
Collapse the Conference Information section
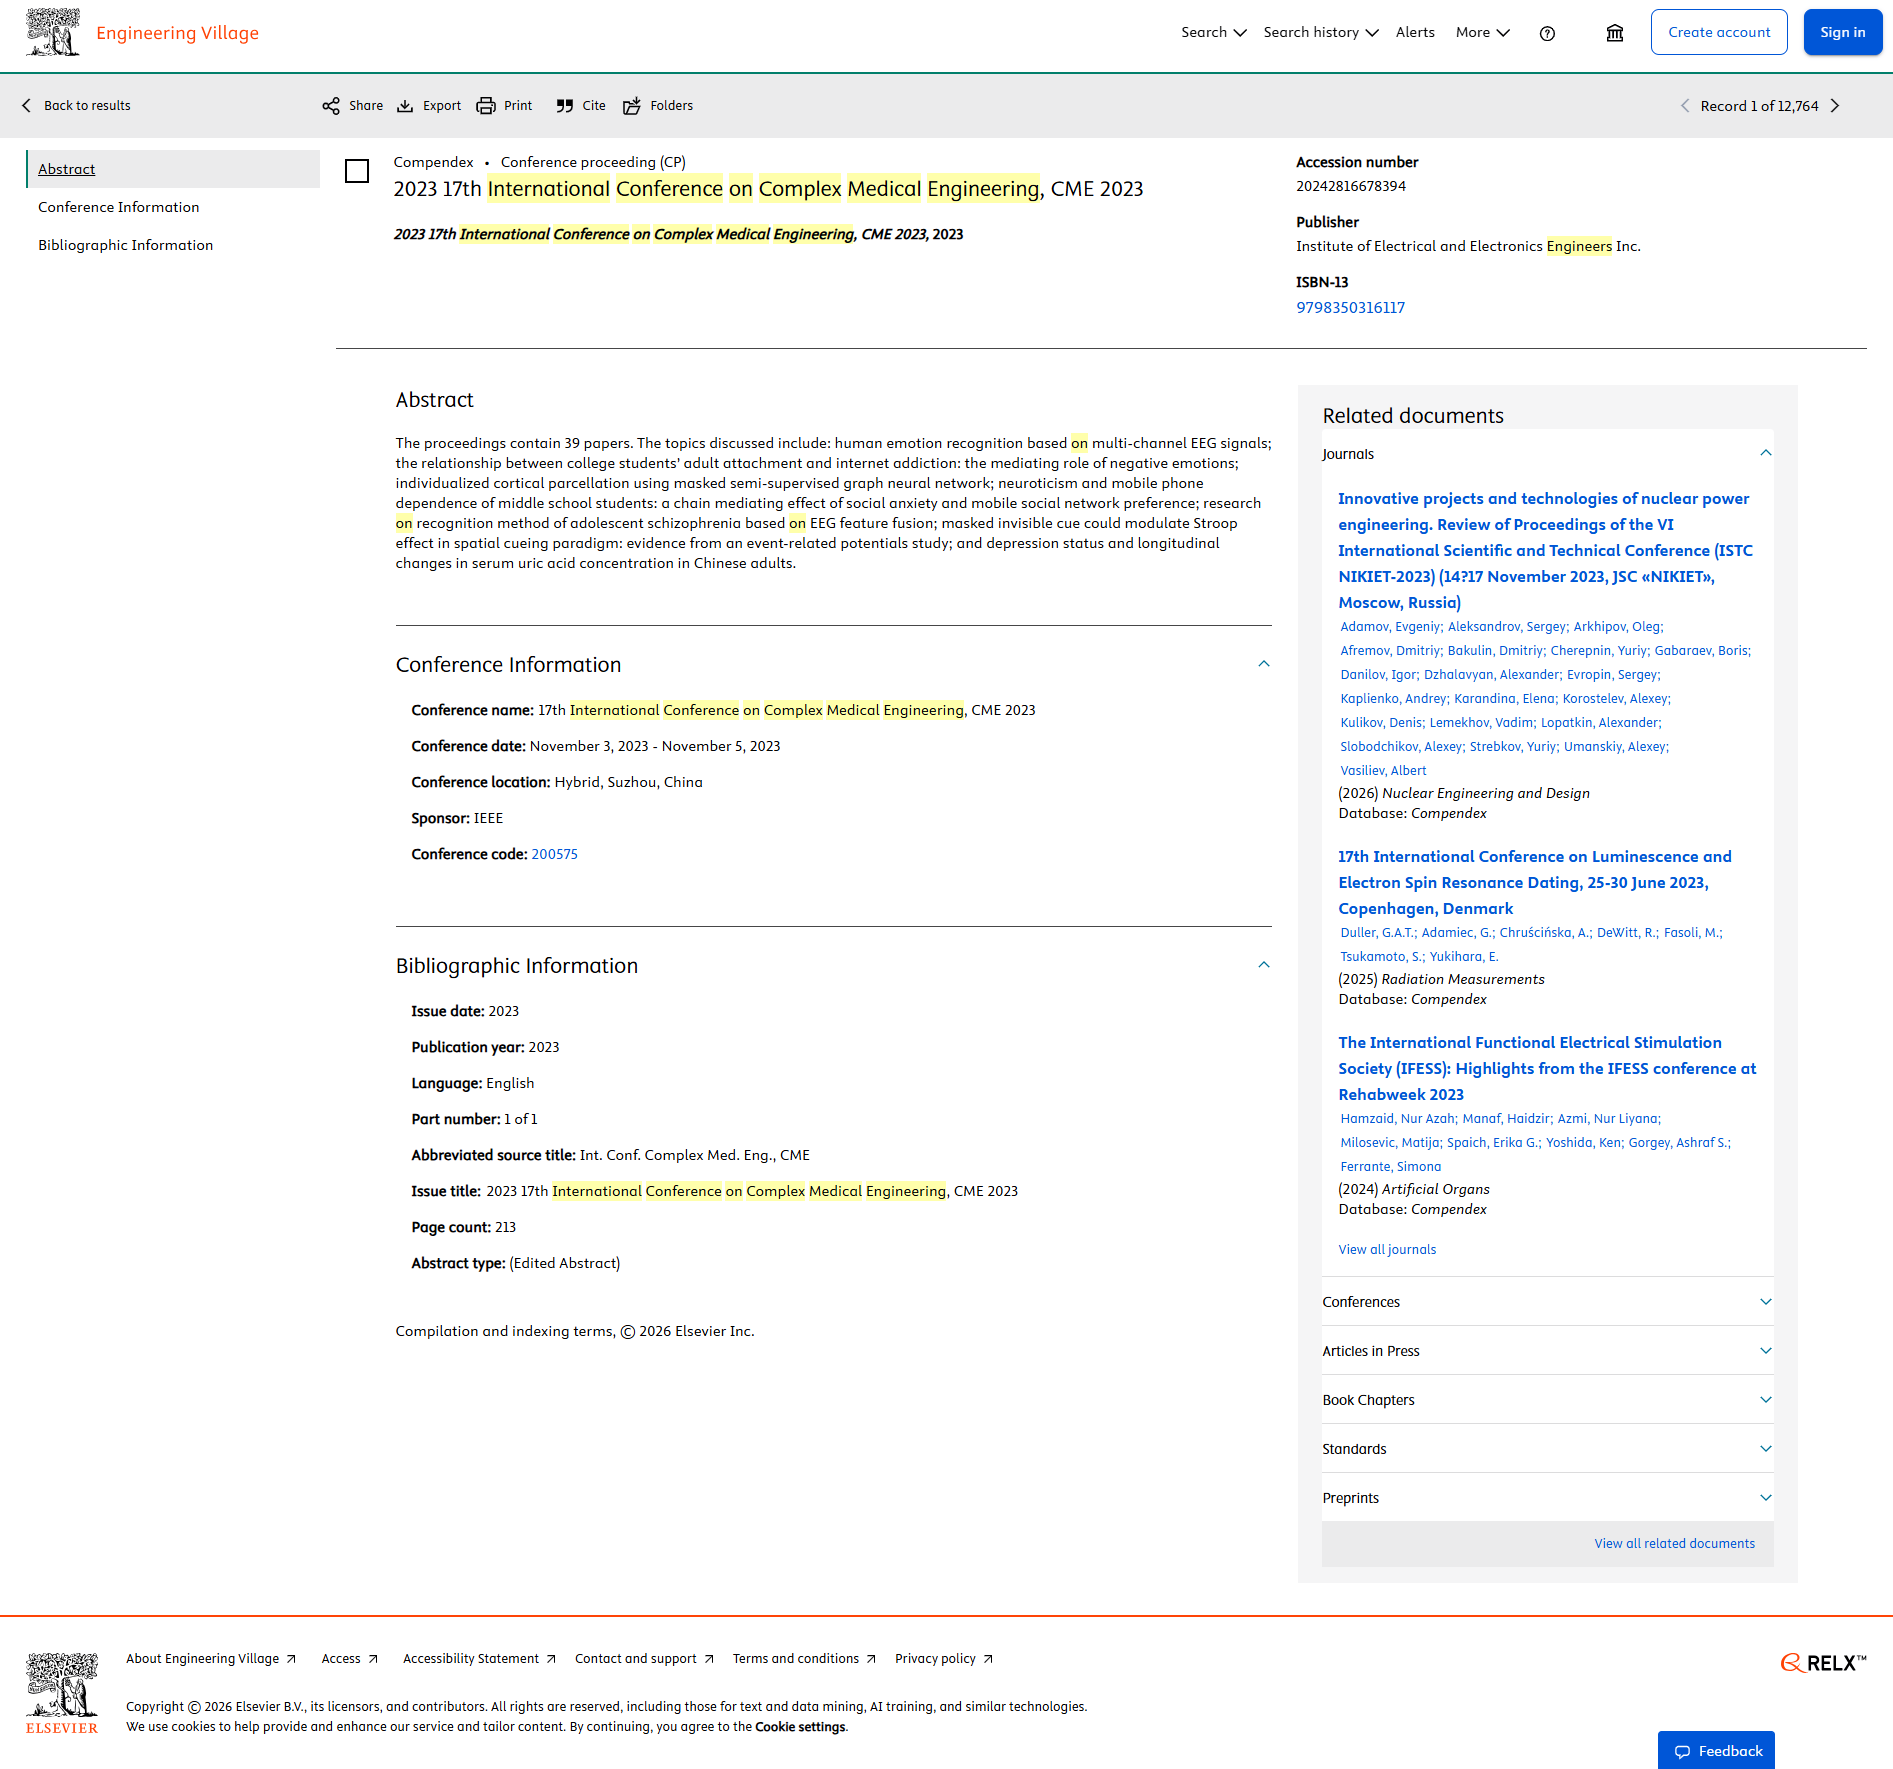pyautogui.click(x=1264, y=664)
